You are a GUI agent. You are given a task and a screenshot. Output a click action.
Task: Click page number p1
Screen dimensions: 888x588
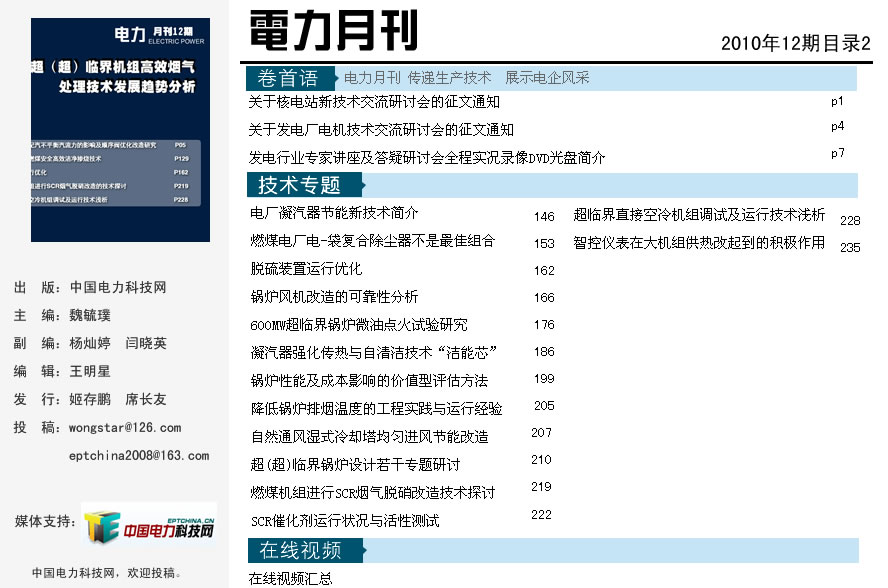838,101
